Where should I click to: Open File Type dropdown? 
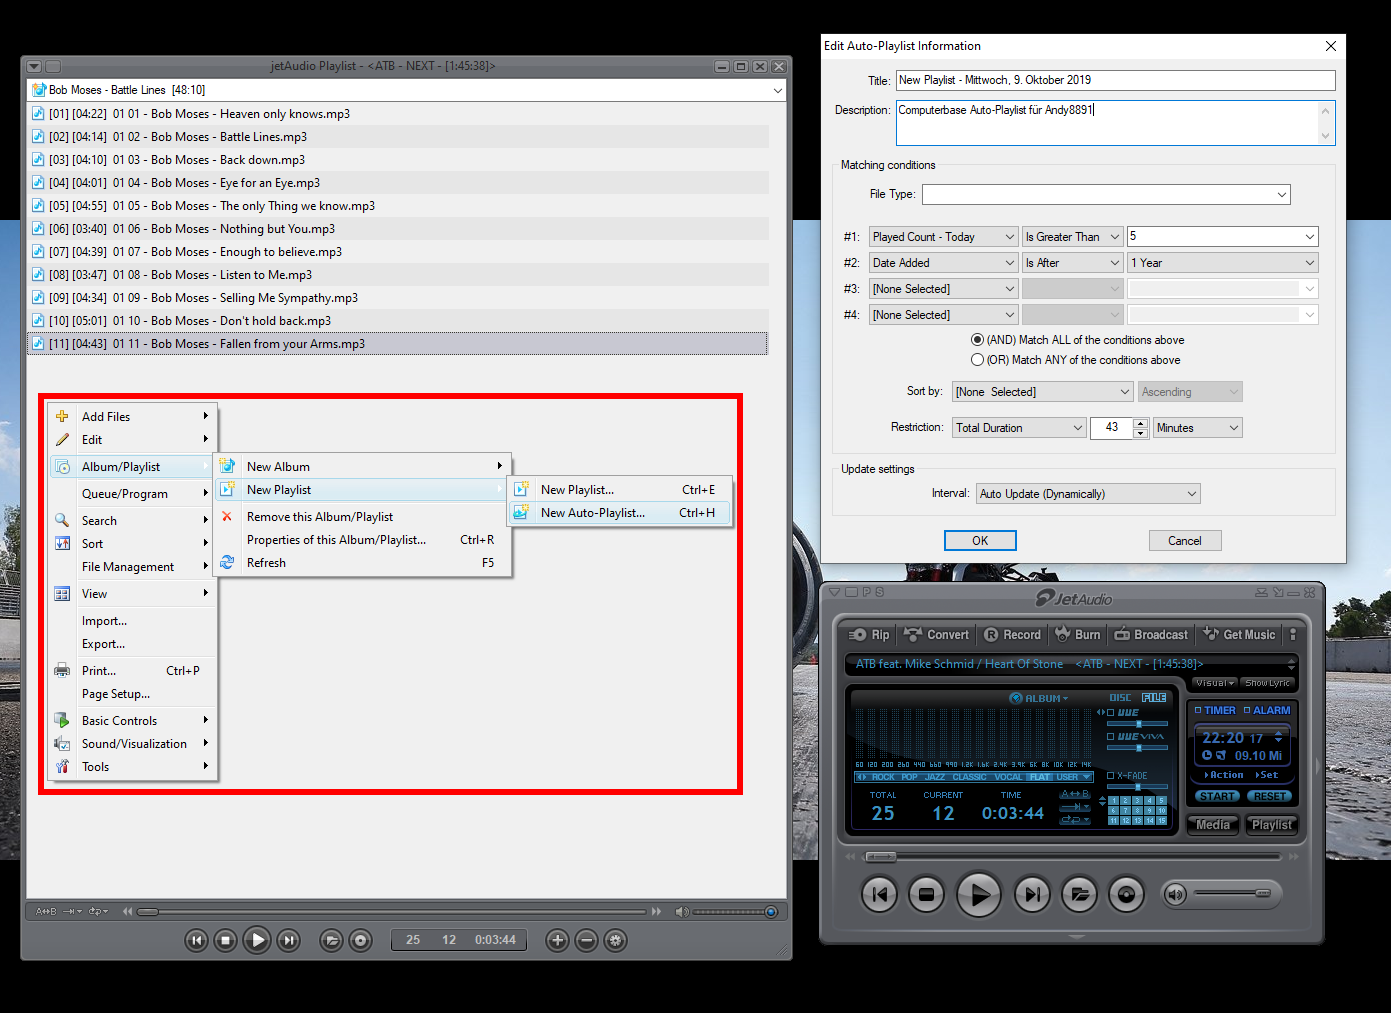pyautogui.click(x=1106, y=194)
